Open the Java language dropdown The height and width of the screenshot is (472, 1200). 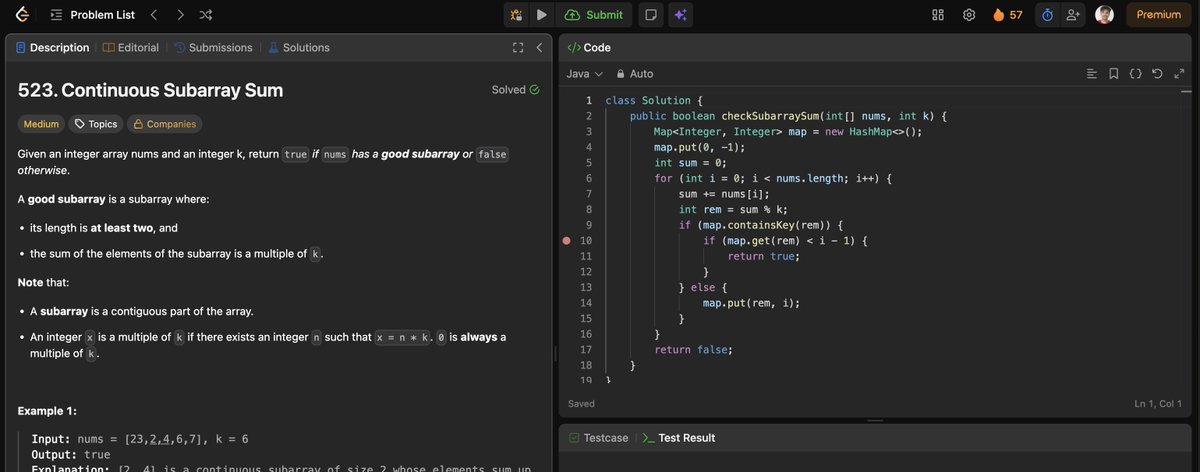pyautogui.click(x=585, y=74)
